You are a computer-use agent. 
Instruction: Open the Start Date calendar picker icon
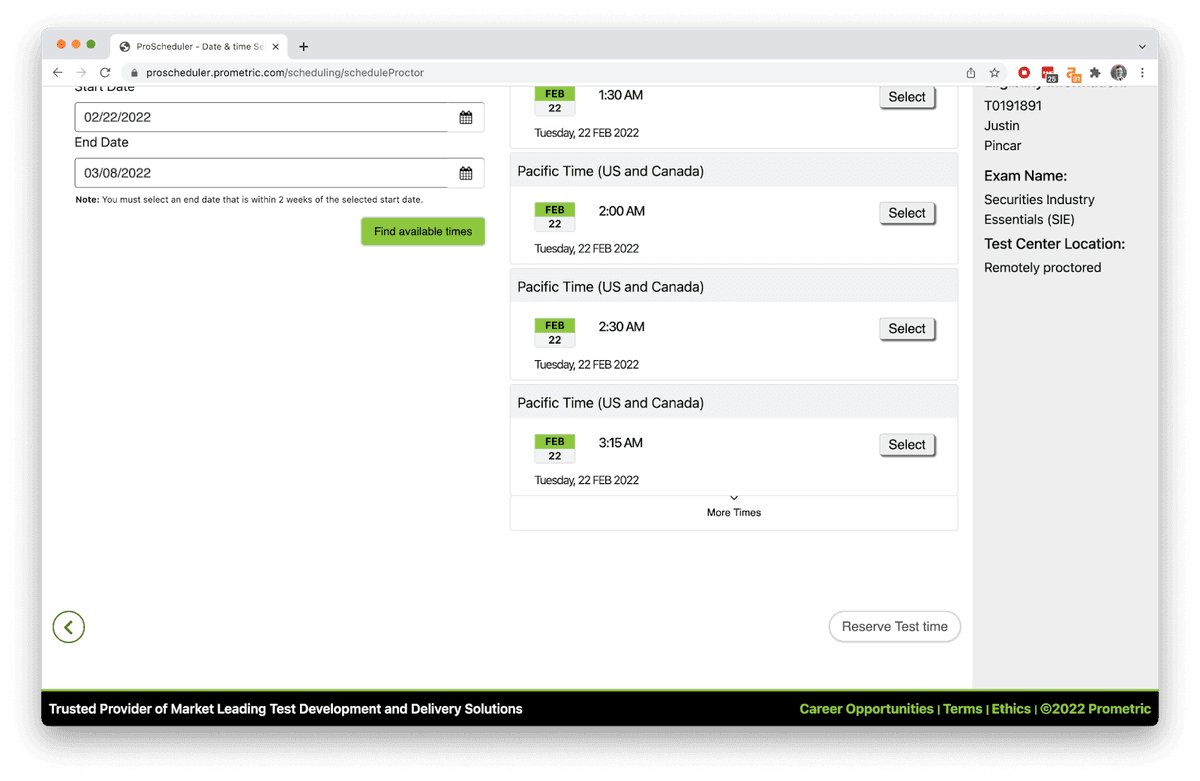click(x=466, y=118)
